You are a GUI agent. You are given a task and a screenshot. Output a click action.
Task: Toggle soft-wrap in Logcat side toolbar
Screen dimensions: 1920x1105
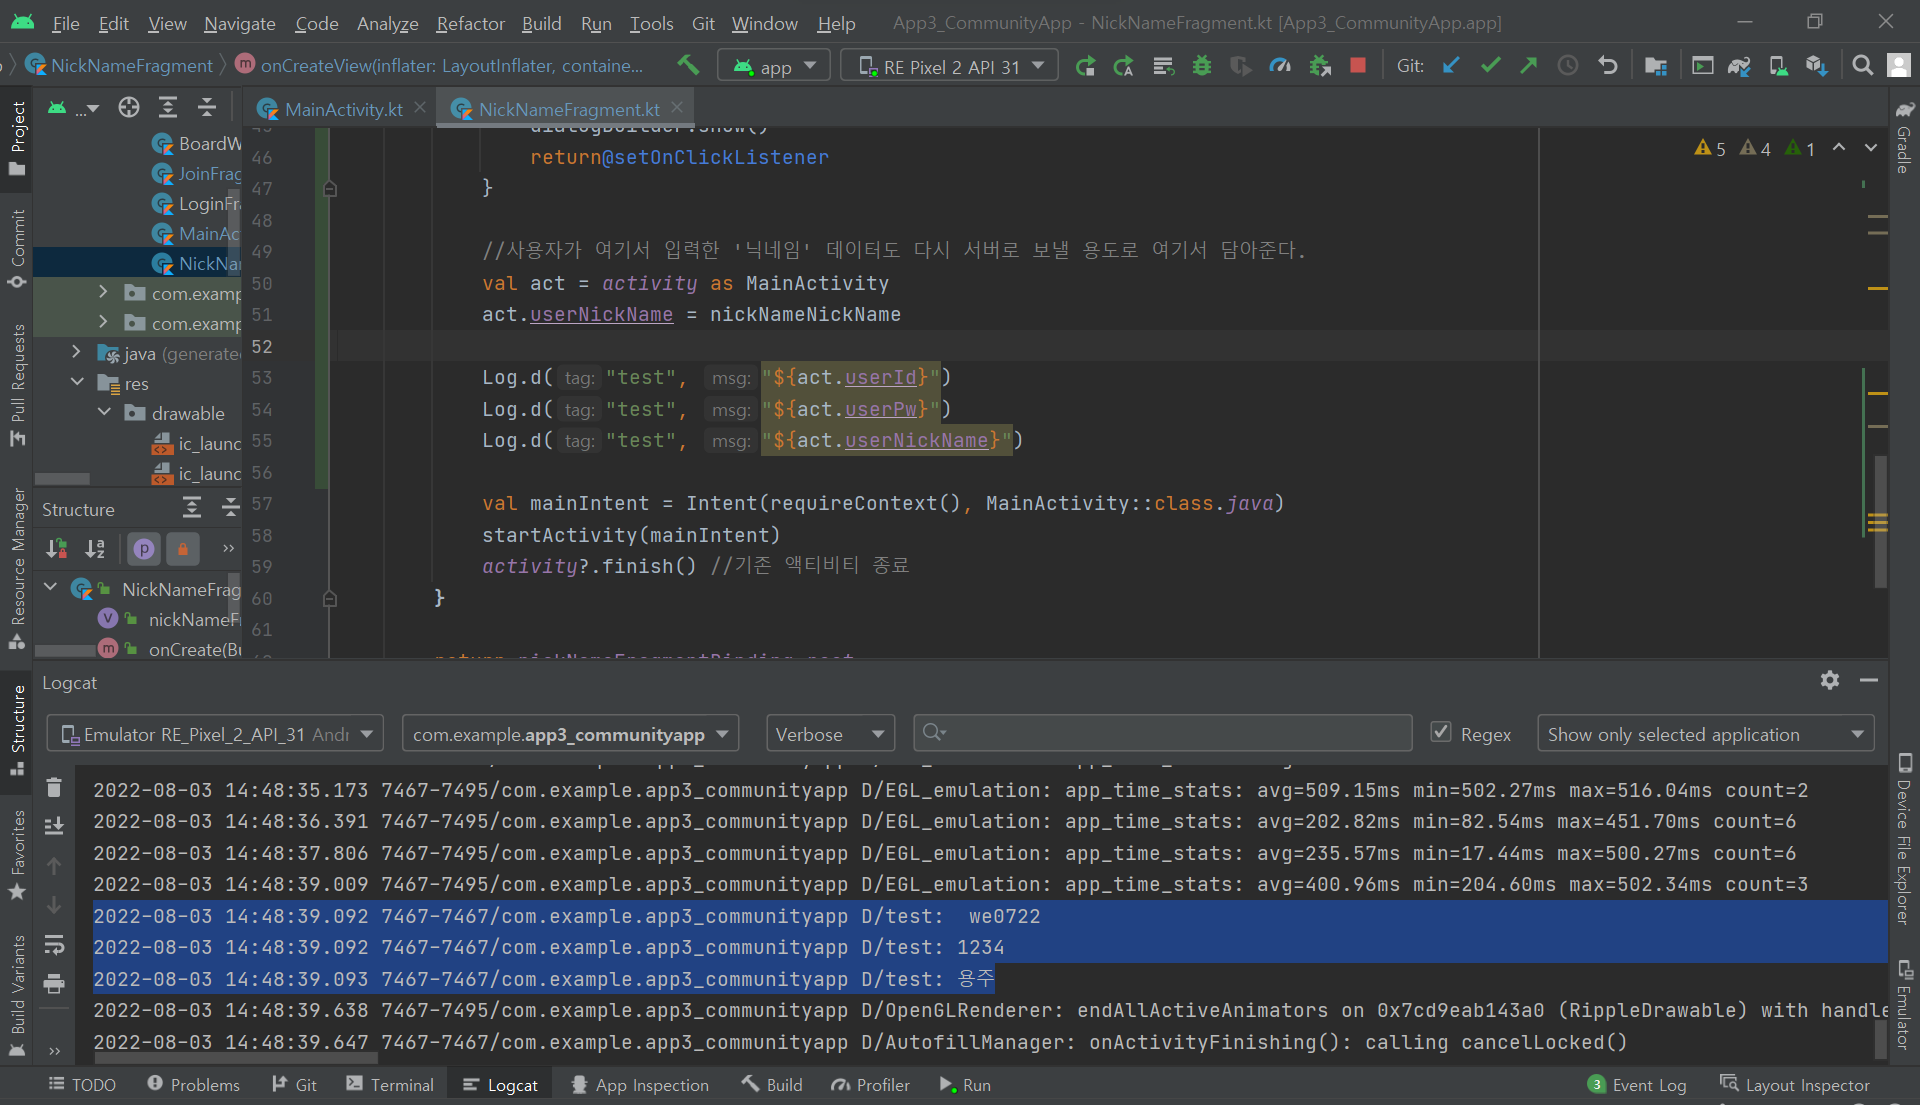54,945
